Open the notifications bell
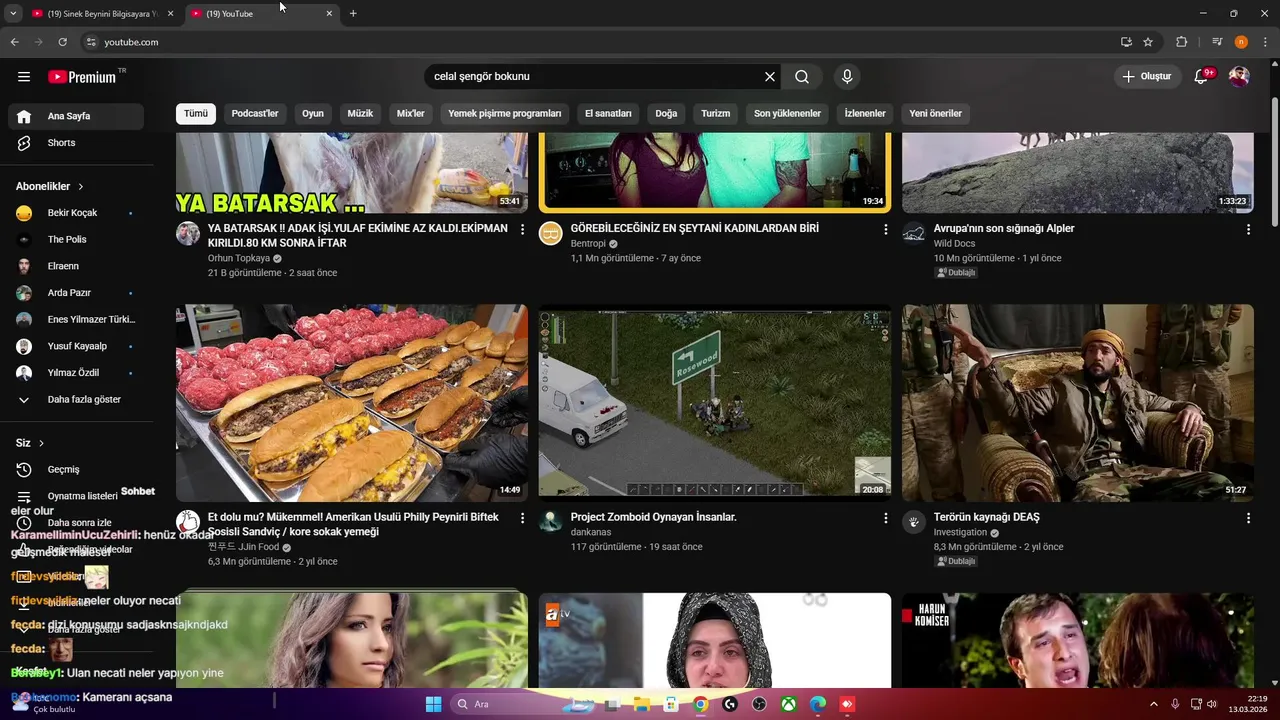Viewport: 1280px width, 720px height. click(x=1202, y=77)
